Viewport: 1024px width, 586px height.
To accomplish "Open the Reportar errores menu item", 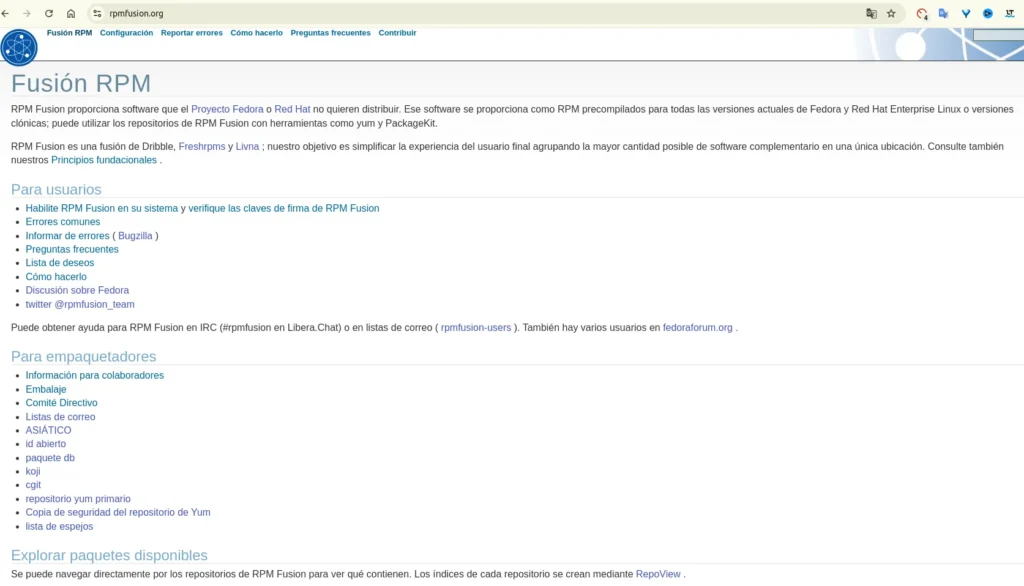I will [191, 33].
